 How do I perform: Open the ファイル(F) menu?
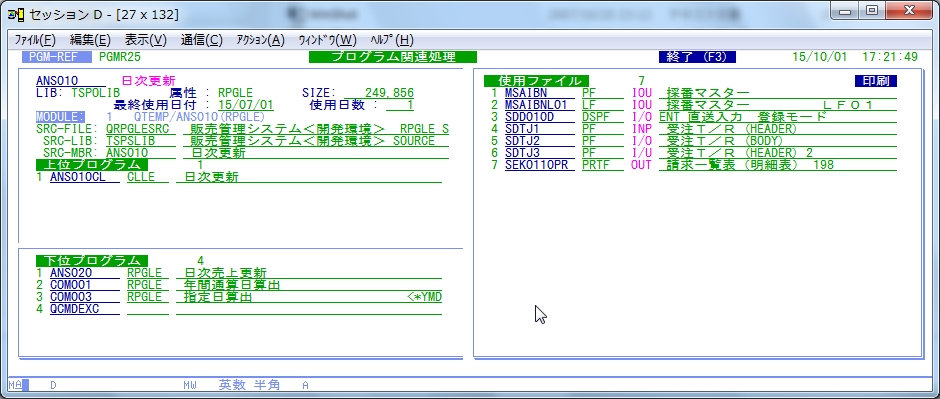35,40
